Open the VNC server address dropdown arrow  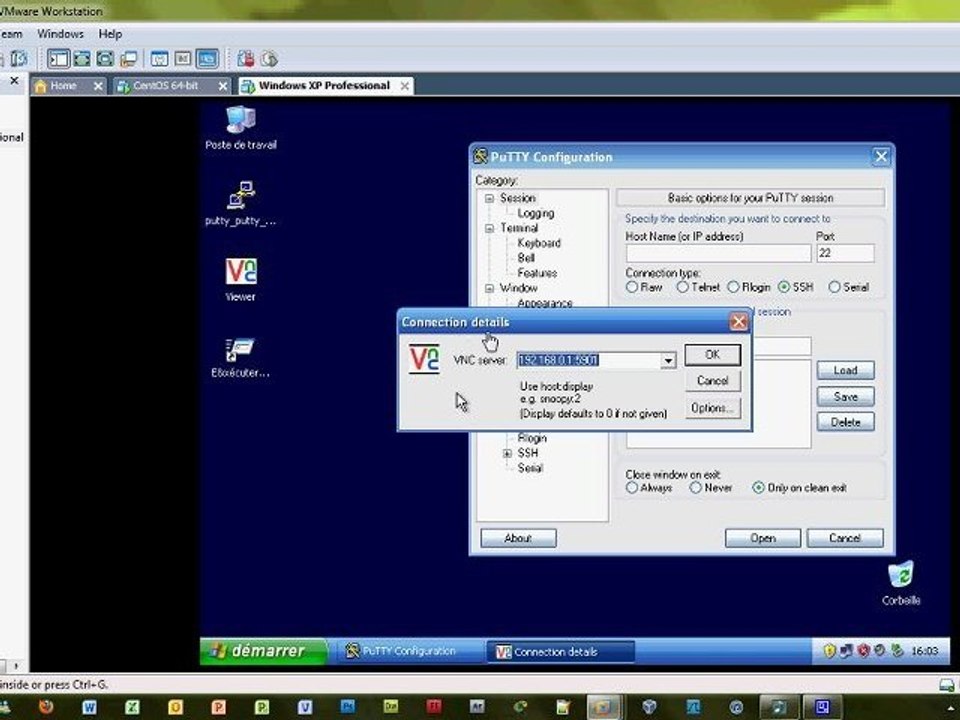point(668,361)
